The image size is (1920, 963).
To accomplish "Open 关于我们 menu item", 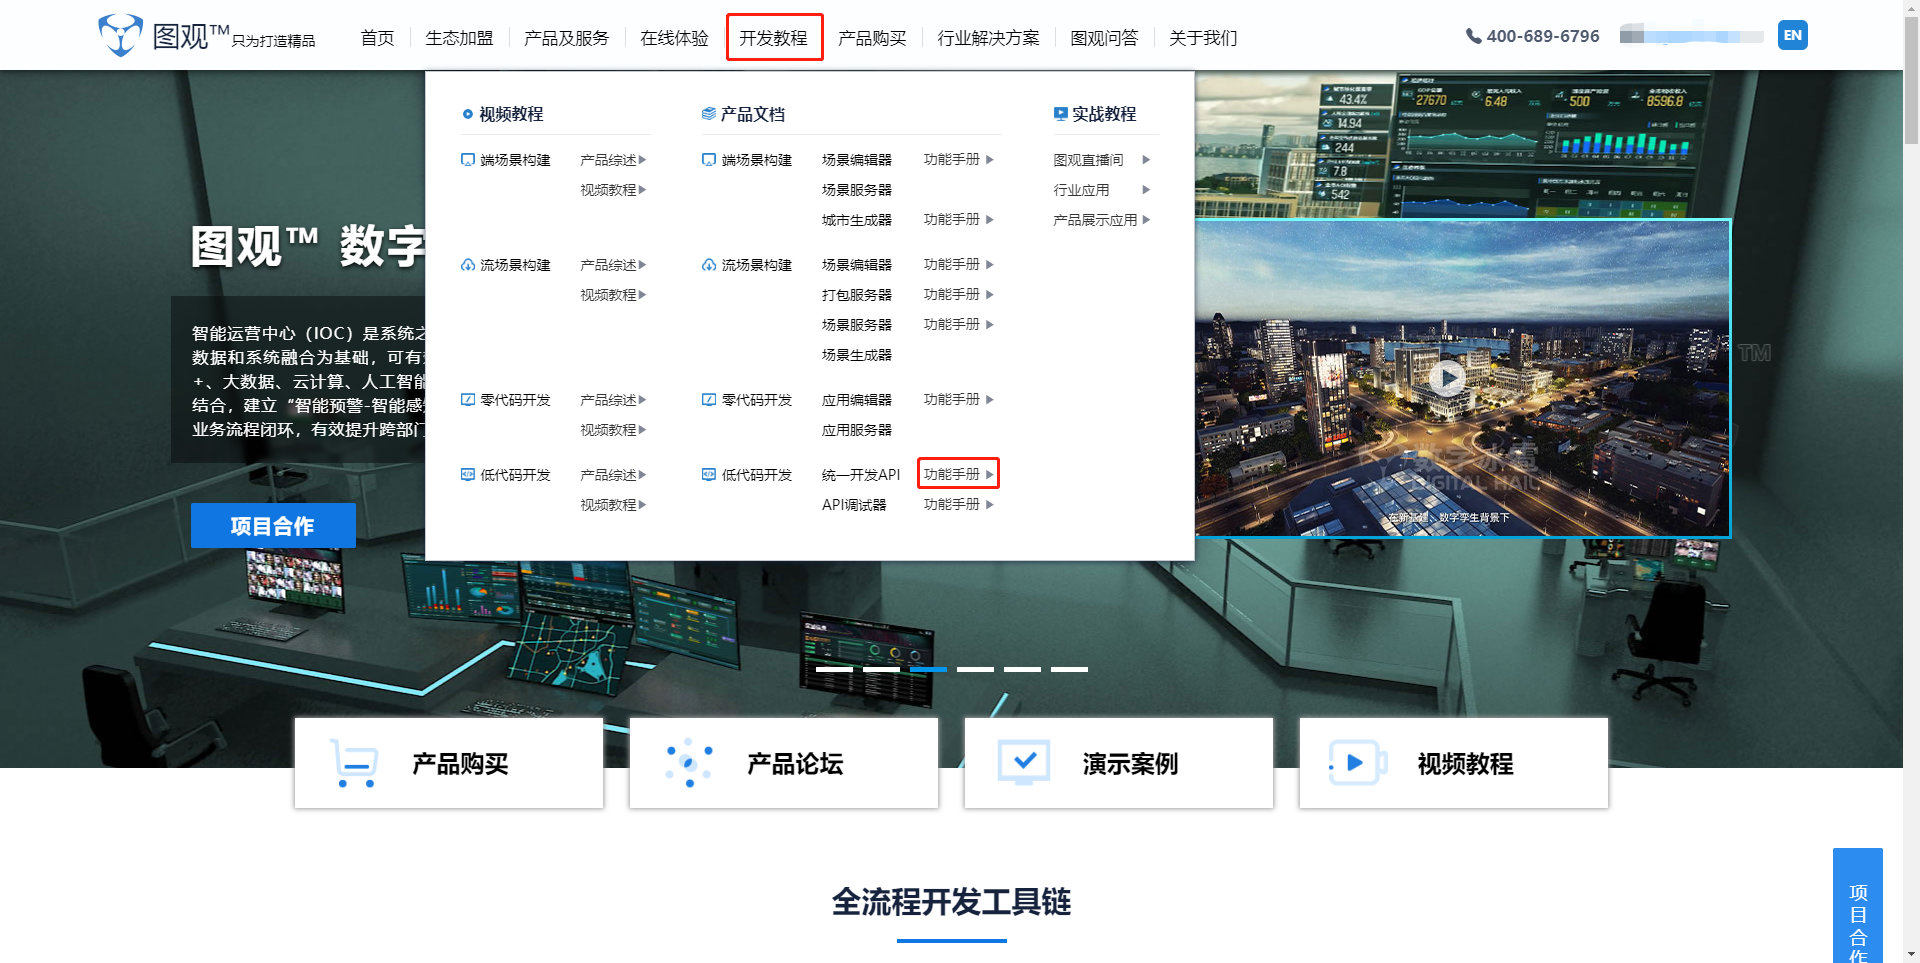I will 1203,38.
